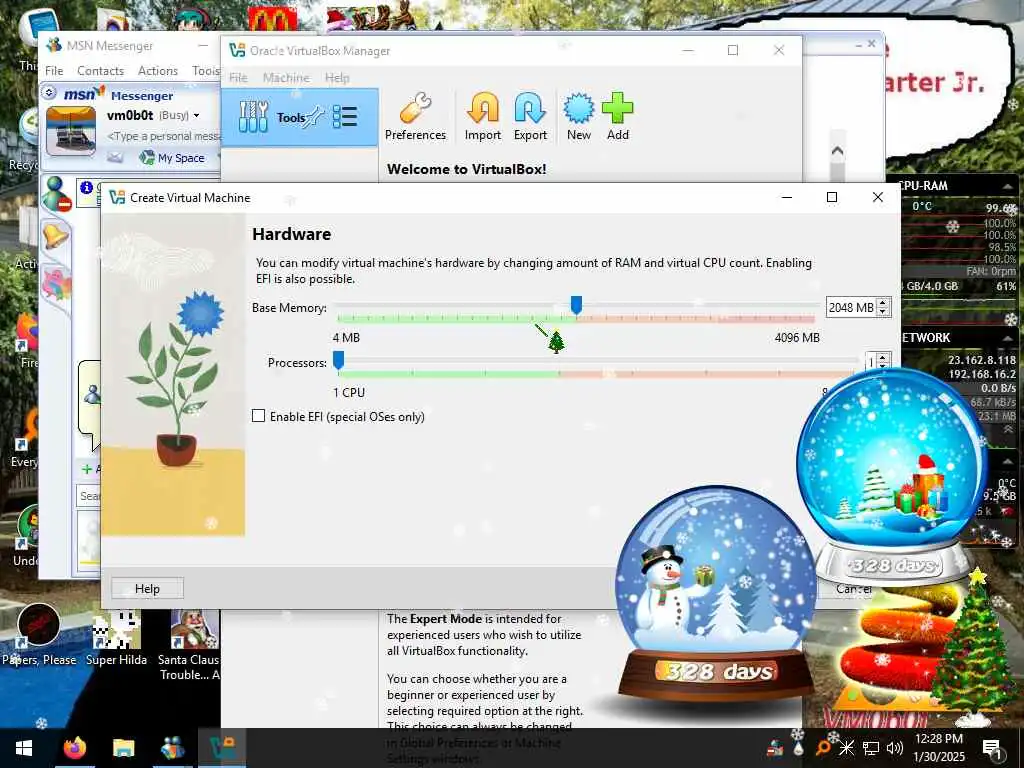This screenshot has width=1024, height=768.
Task: Click the Export appliance icon
Action: [530, 118]
